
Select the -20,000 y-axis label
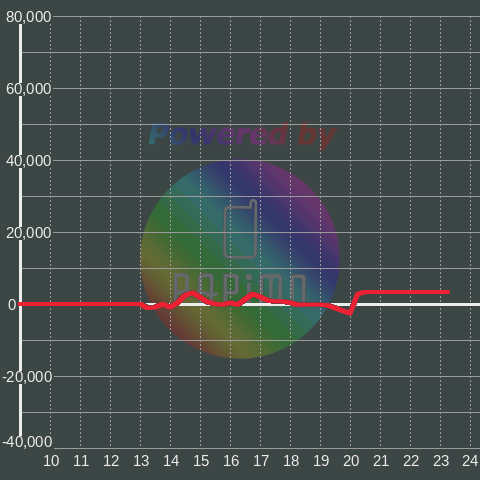[27, 377]
